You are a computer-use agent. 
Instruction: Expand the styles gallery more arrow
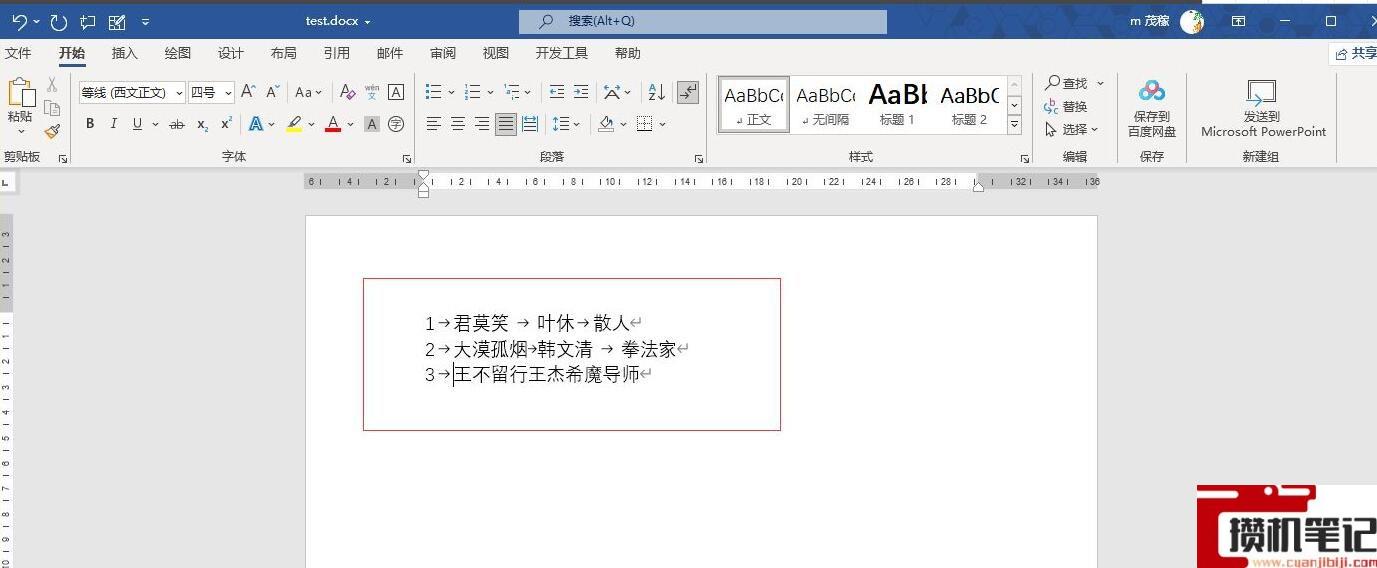pyautogui.click(x=1014, y=126)
